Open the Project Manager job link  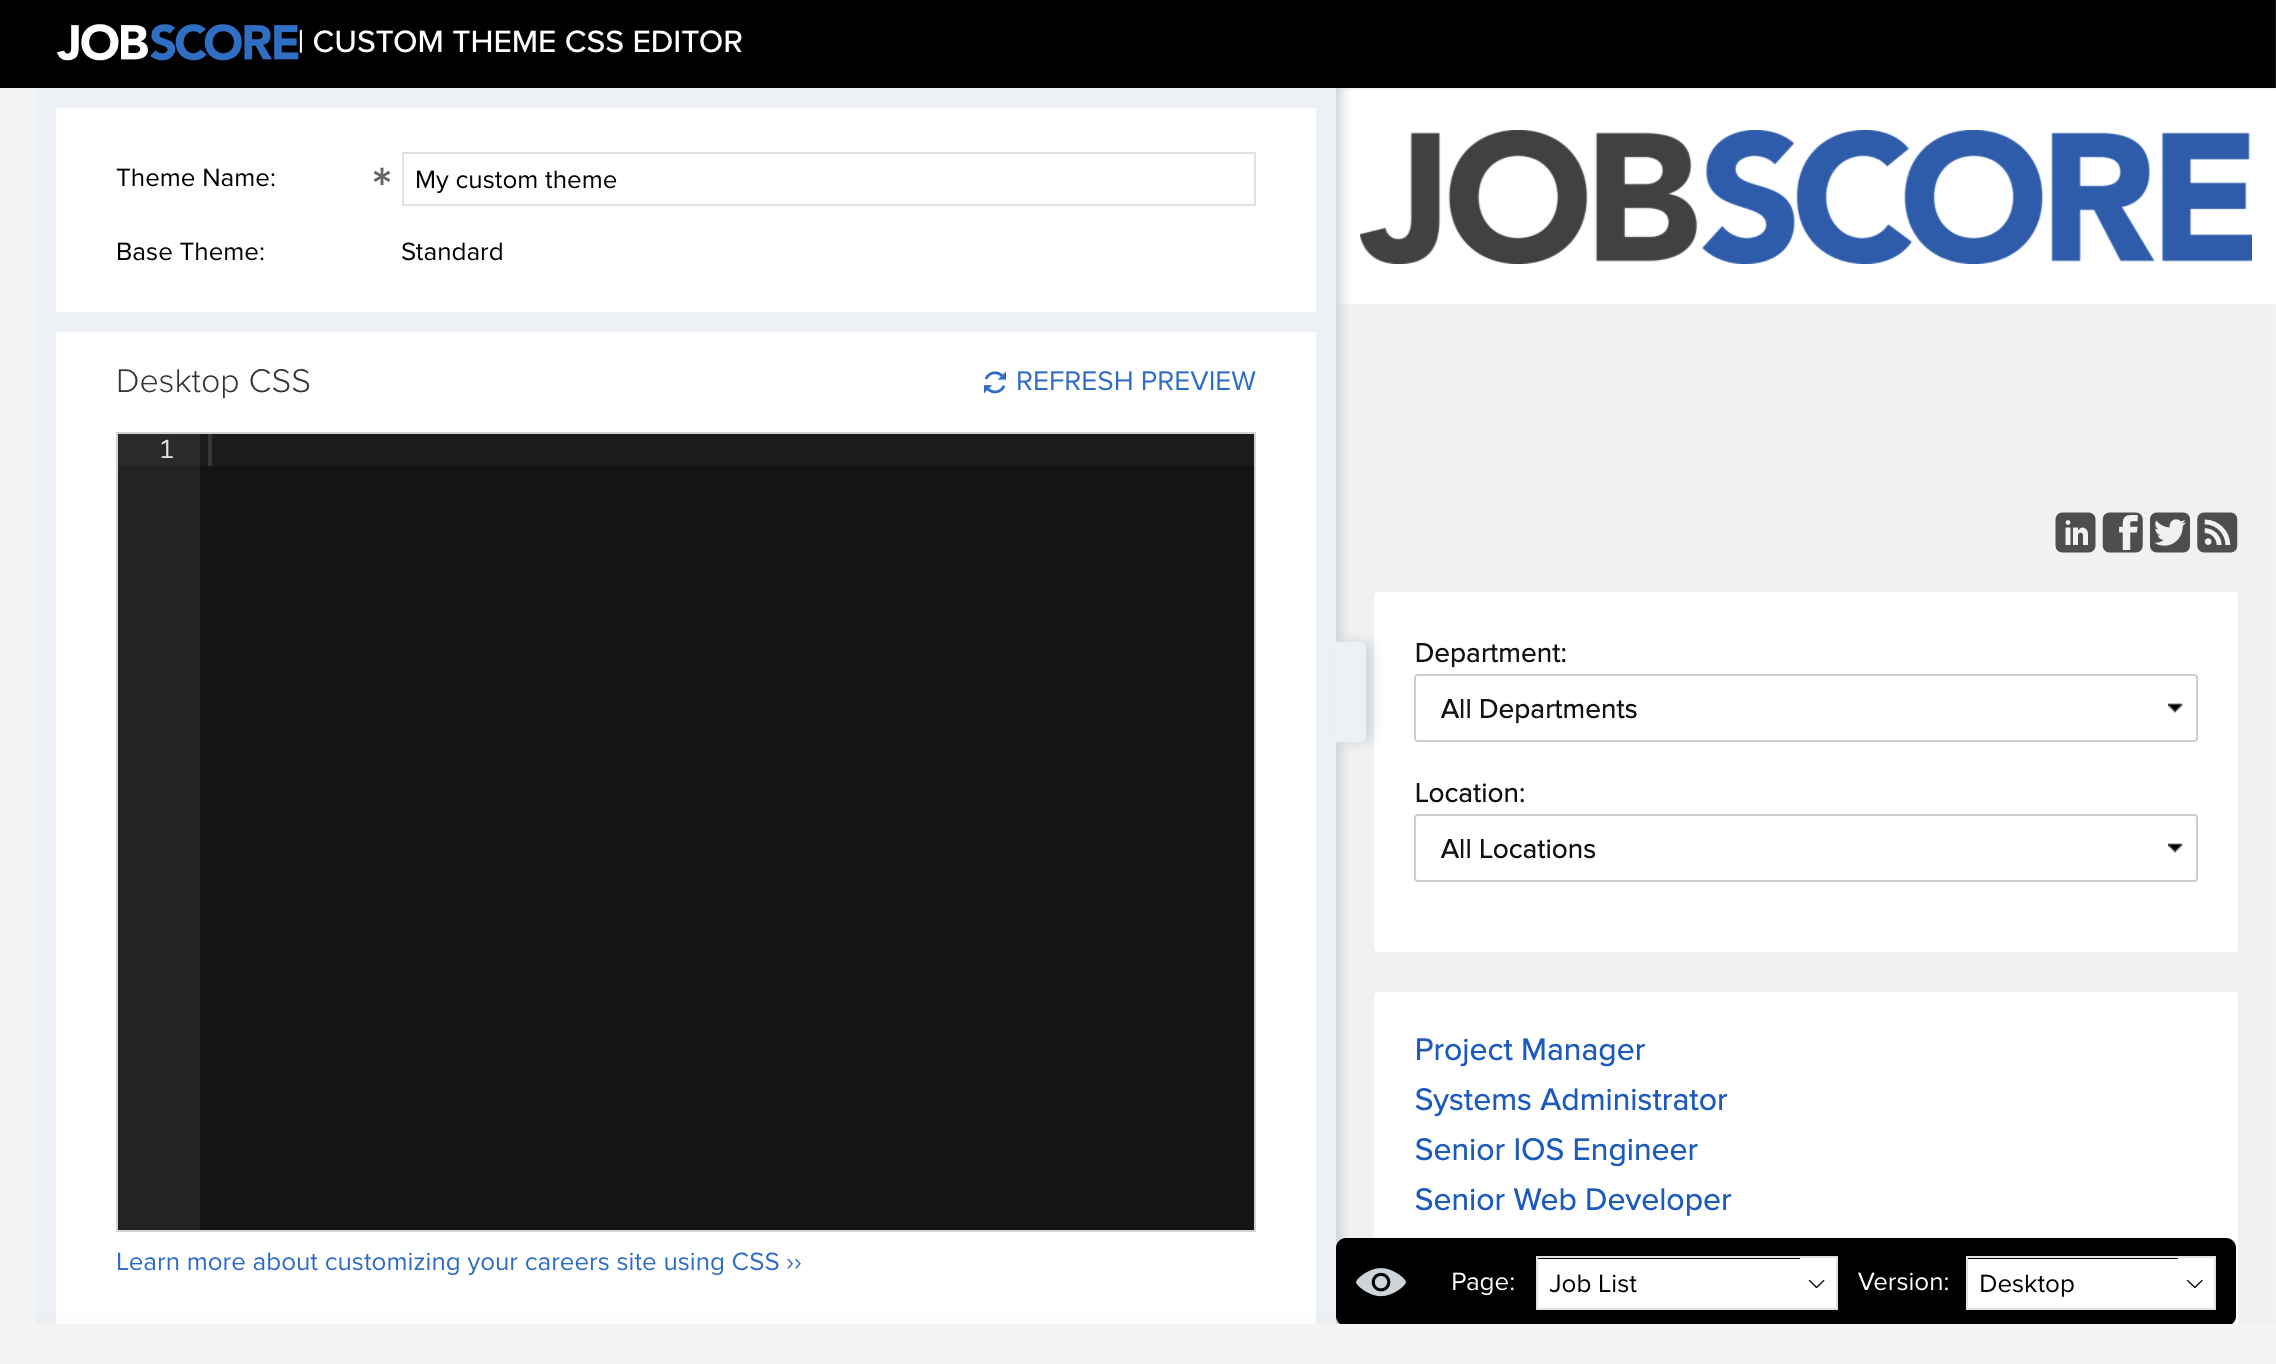(x=1529, y=1049)
